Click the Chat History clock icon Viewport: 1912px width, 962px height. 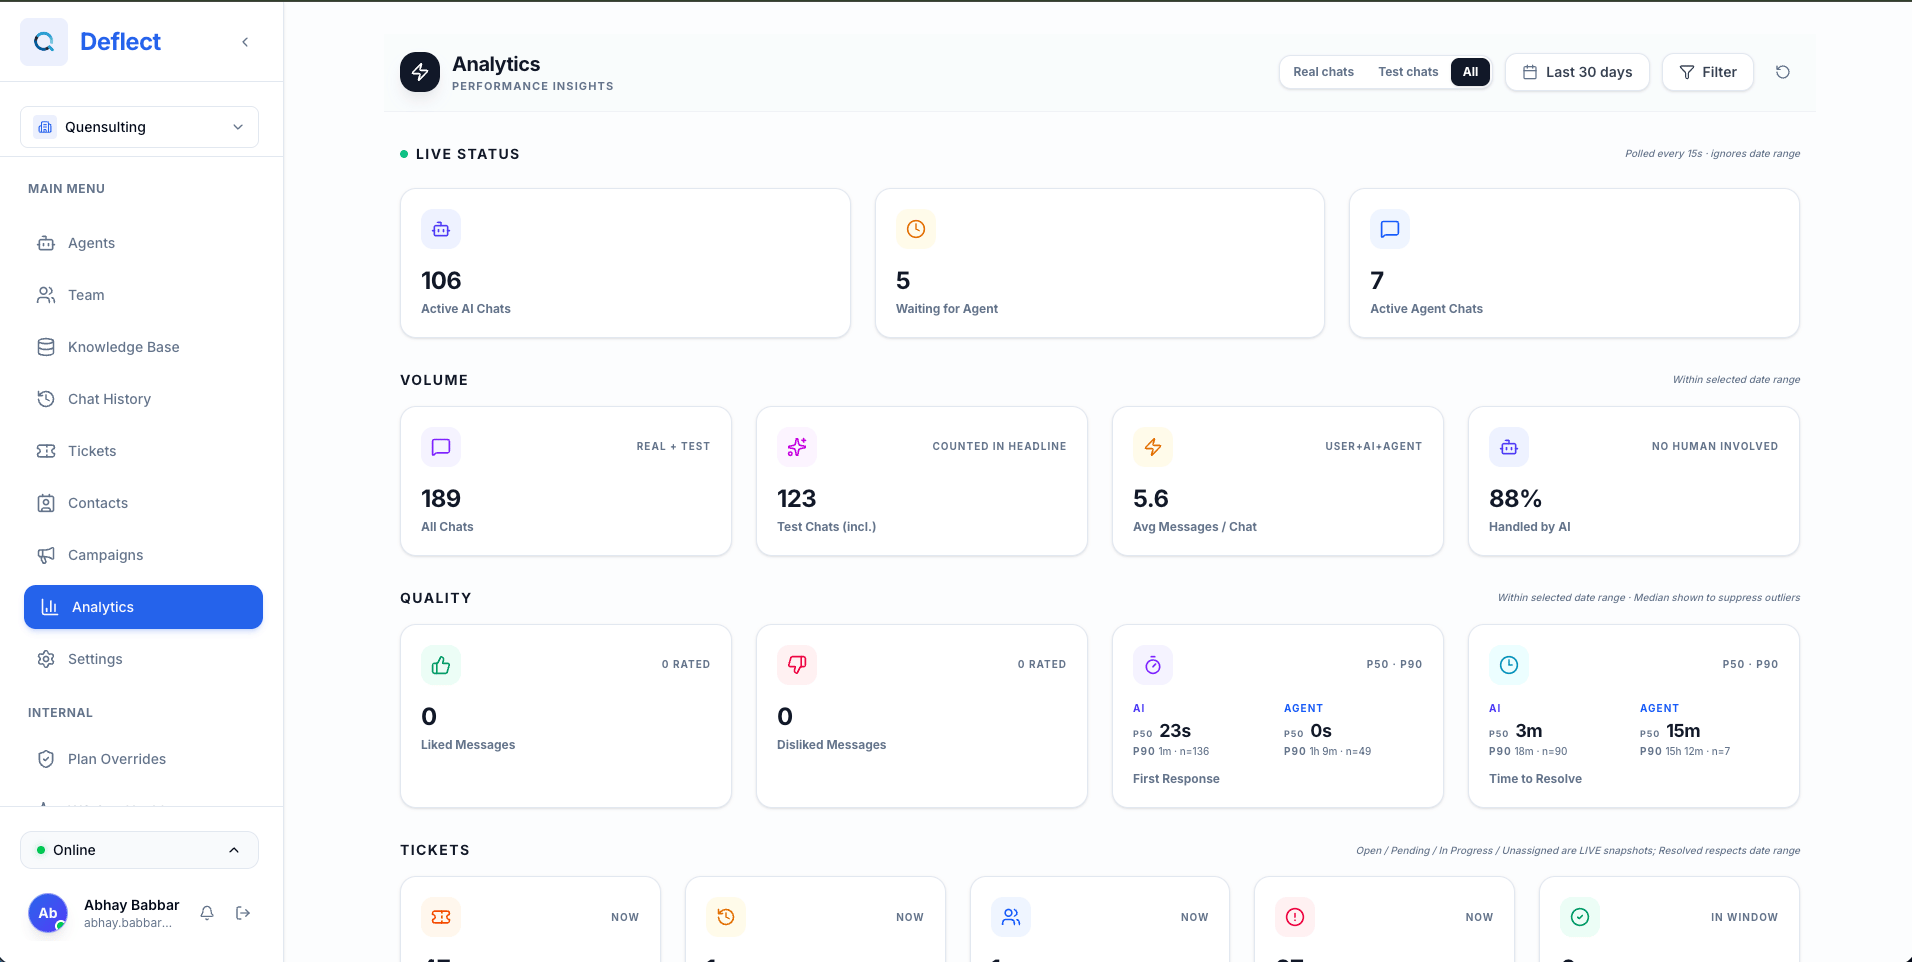pyautogui.click(x=46, y=399)
